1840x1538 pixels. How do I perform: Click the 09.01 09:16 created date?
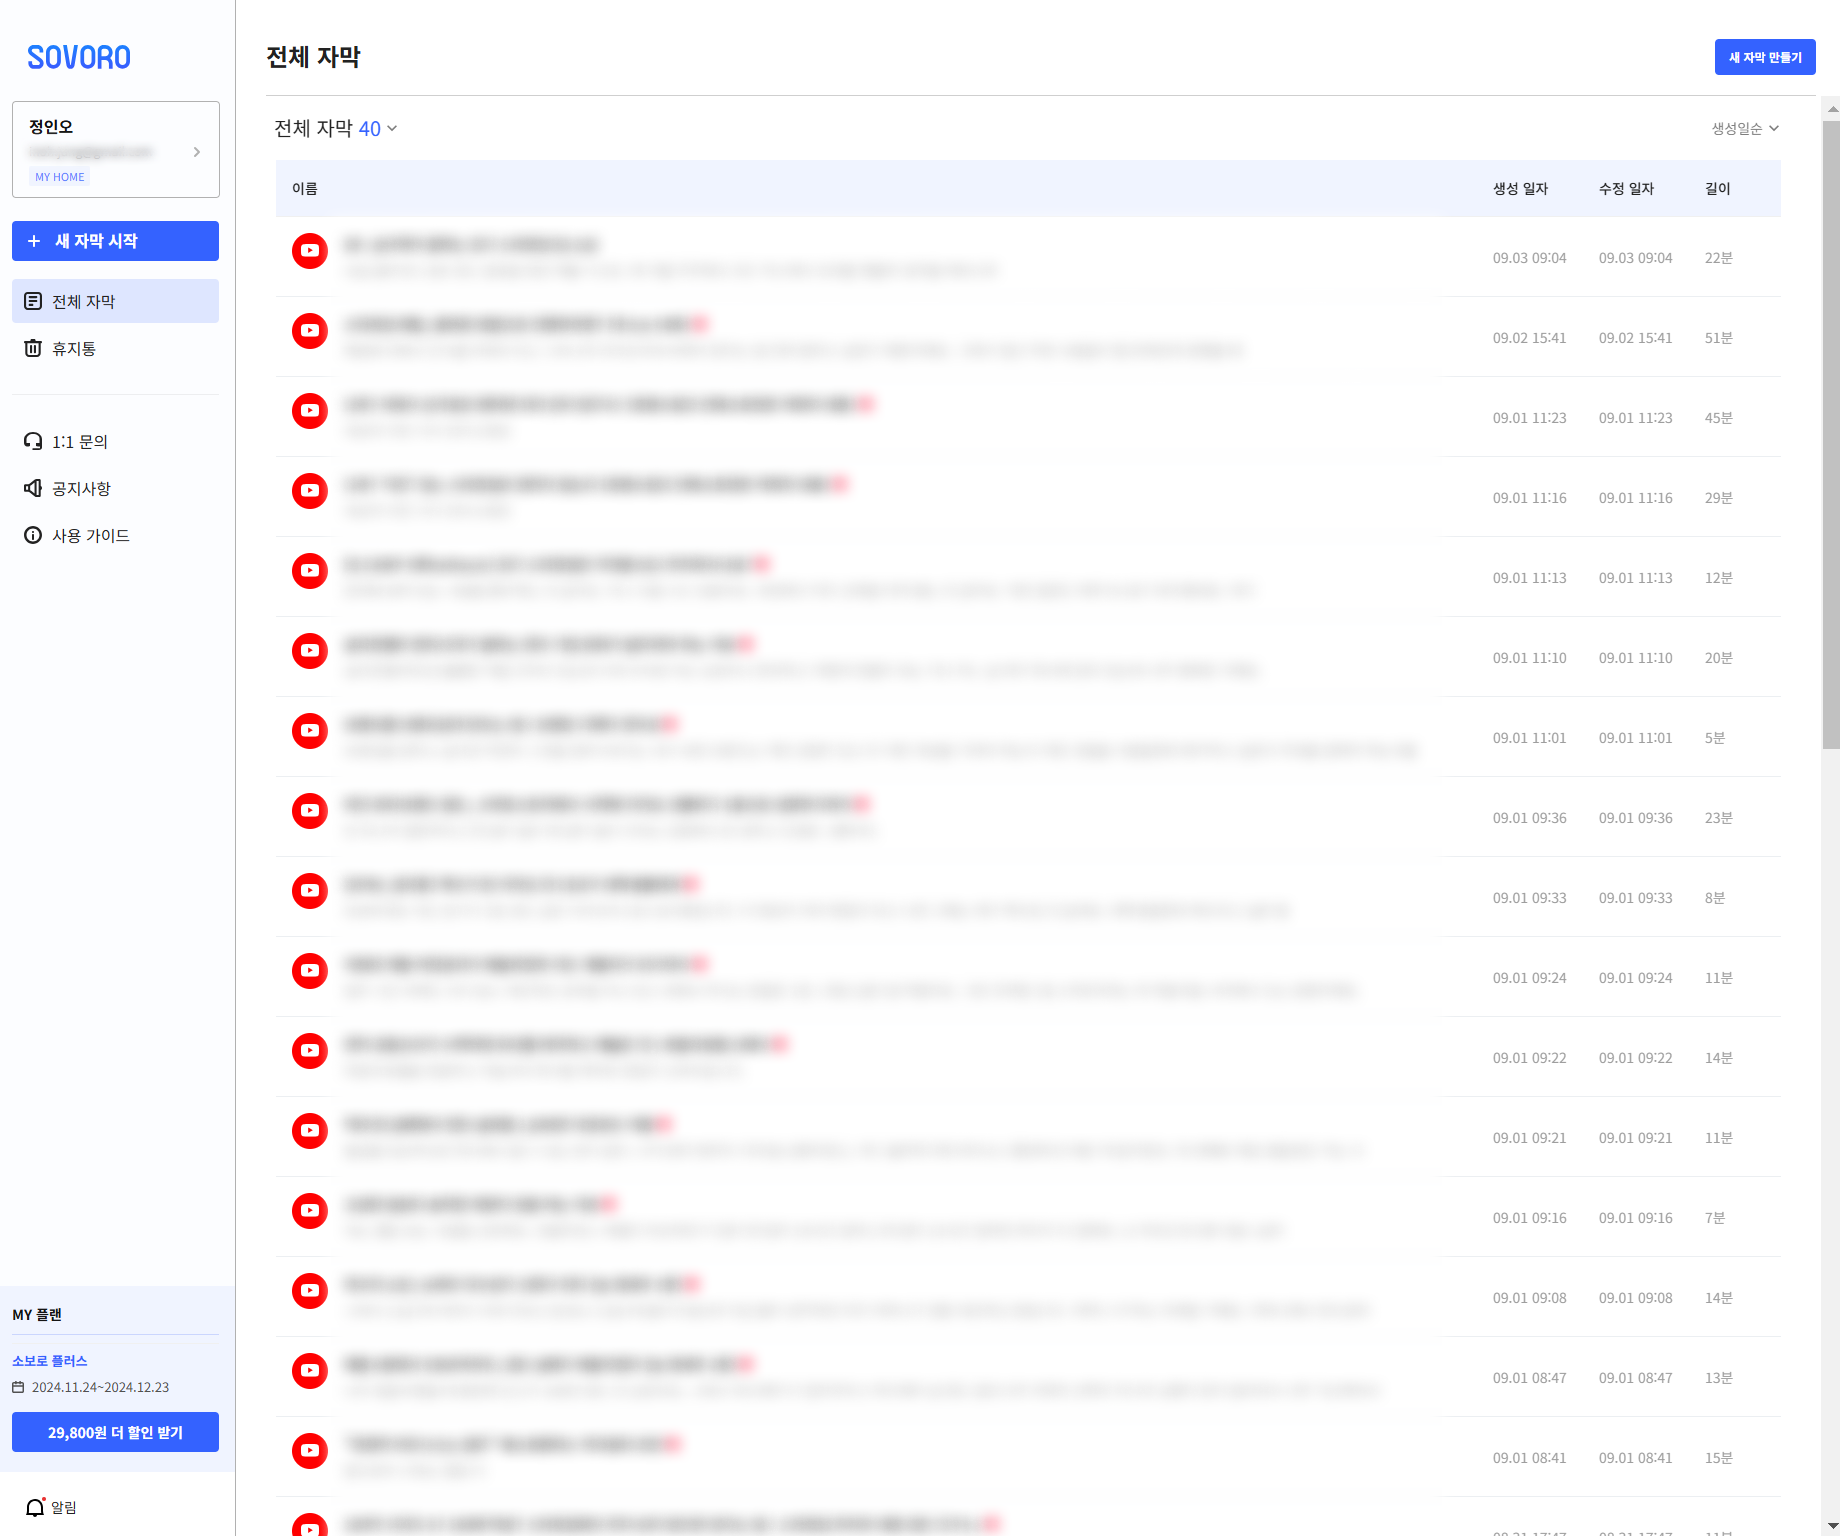coord(1530,1218)
